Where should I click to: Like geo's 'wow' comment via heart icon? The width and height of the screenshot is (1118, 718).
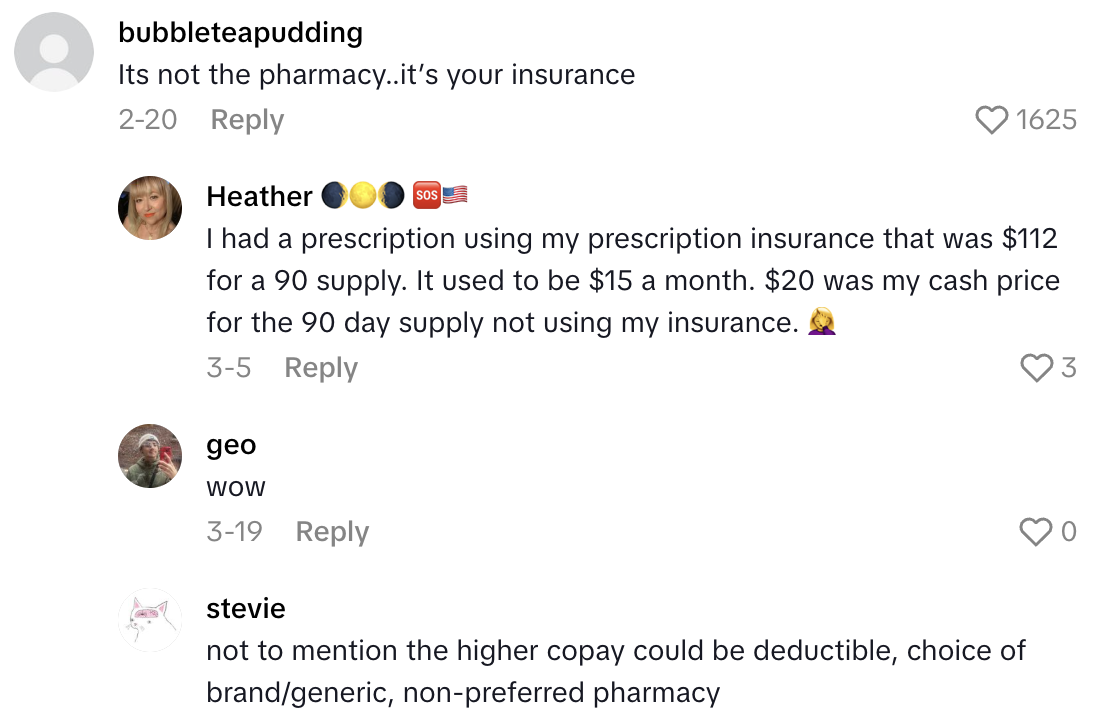tap(1035, 532)
